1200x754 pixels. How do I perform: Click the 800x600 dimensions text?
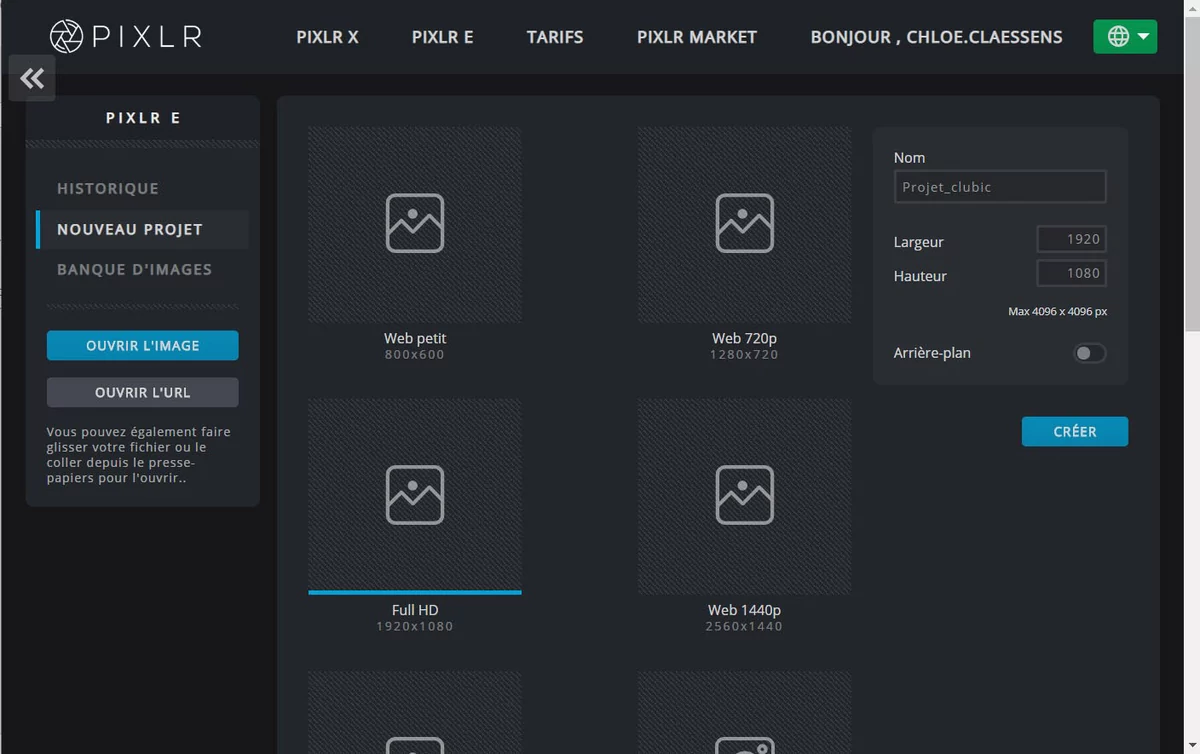415,355
